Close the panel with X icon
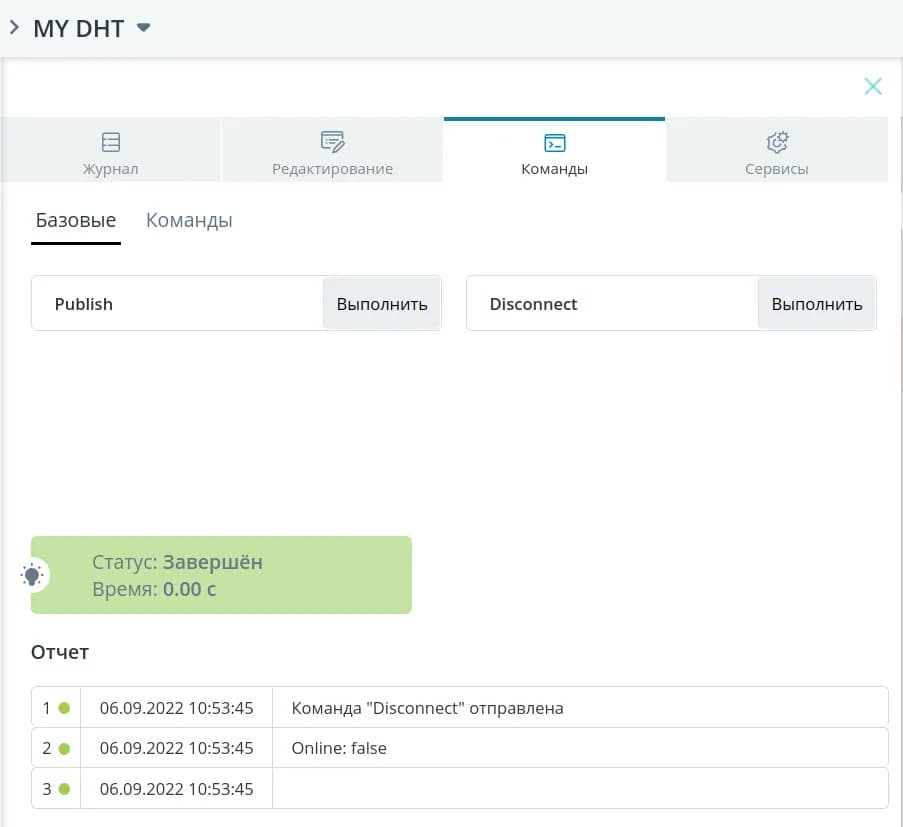This screenshot has width=903, height=827. [x=873, y=87]
